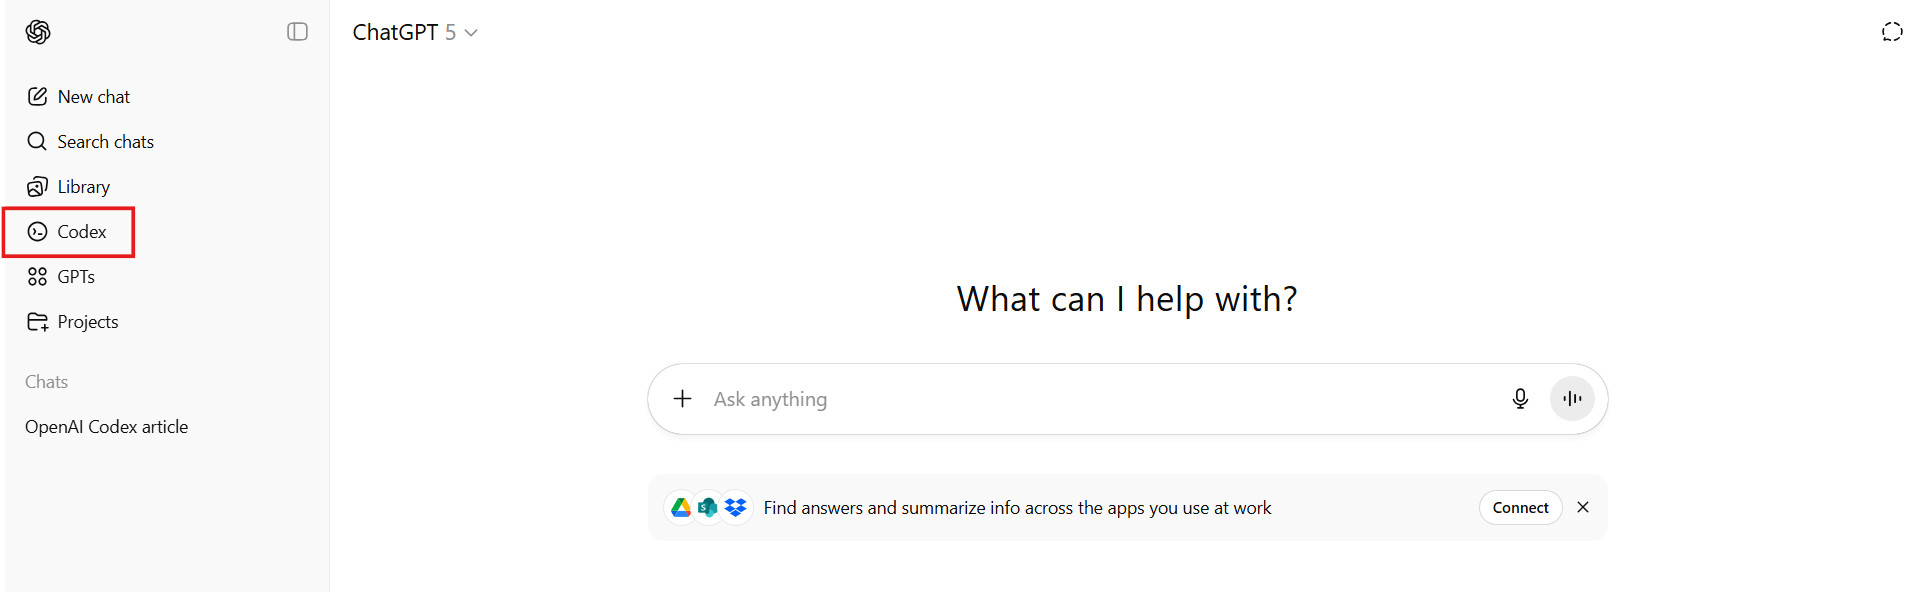Viewport: 1923px width, 592px height.
Task: Dismiss the connect apps banner
Action: [x=1583, y=507]
